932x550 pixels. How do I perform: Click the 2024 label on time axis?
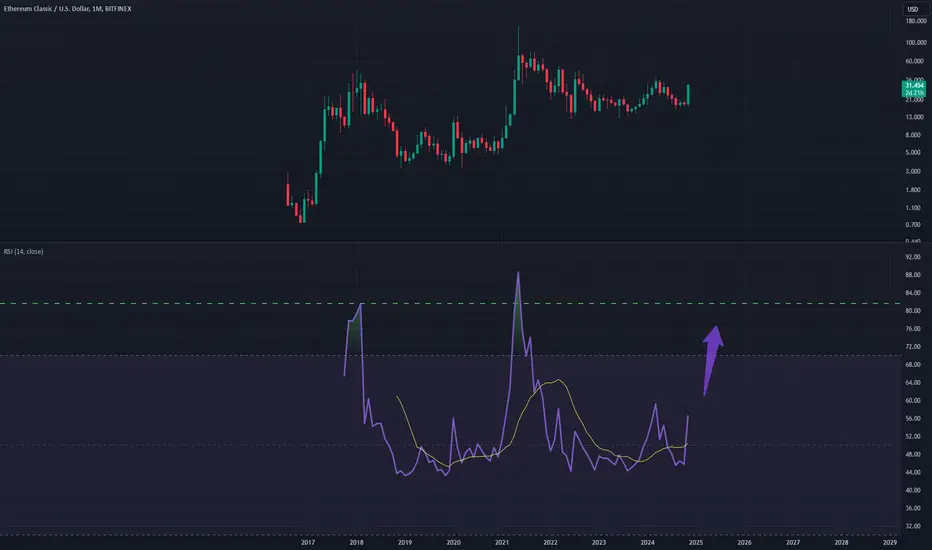647,542
